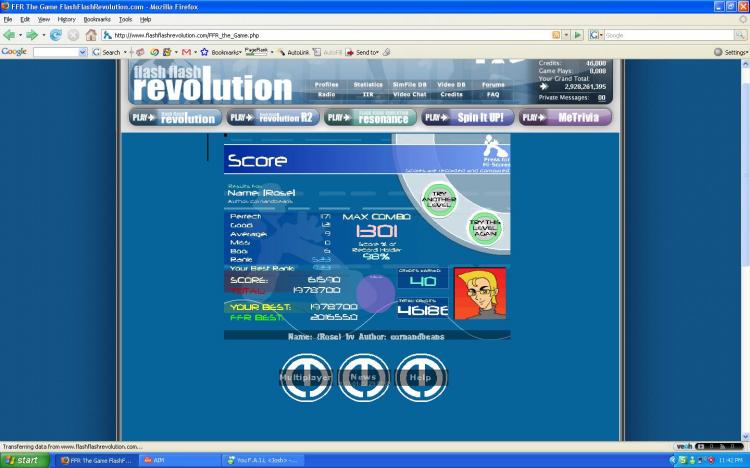Viewport: 750px width, 468px height.
Task: Reload the page with the Refresh icon
Action: pos(55,35)
